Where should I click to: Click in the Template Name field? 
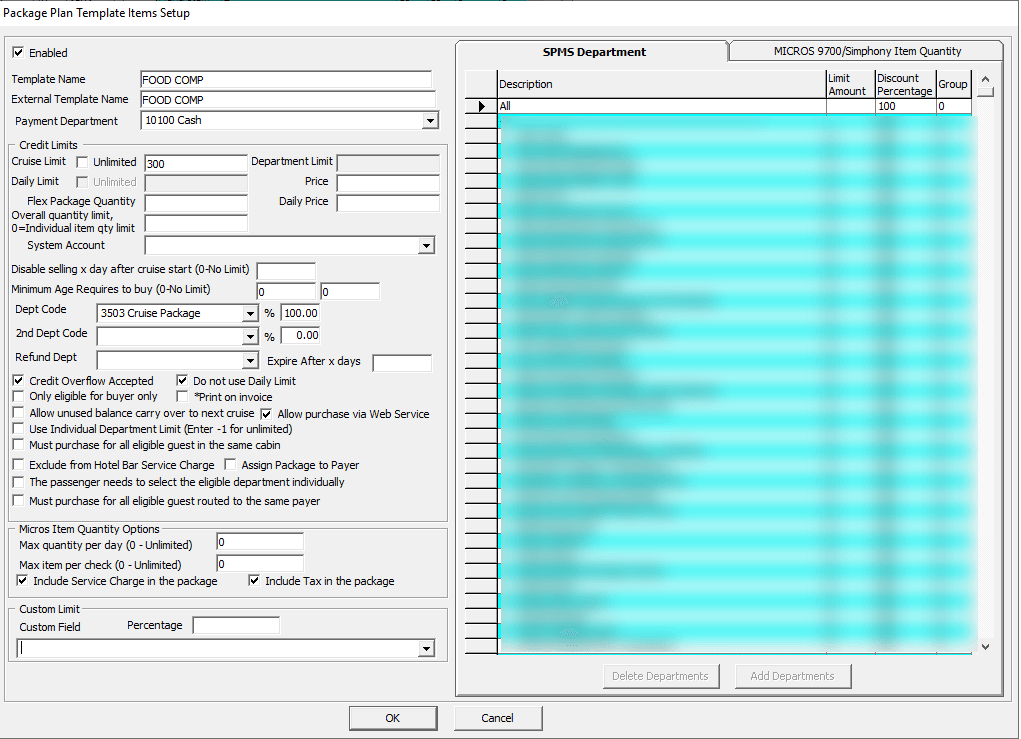click(x=287, y=80)
